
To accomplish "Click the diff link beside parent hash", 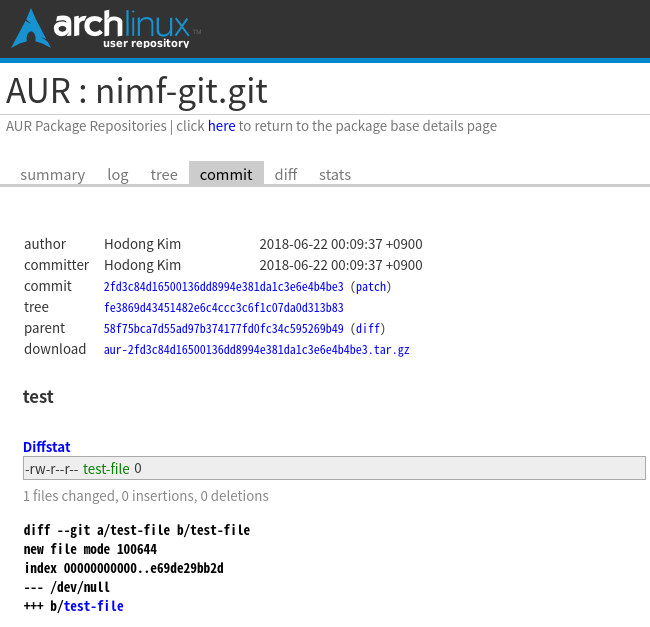I will 368,329.
